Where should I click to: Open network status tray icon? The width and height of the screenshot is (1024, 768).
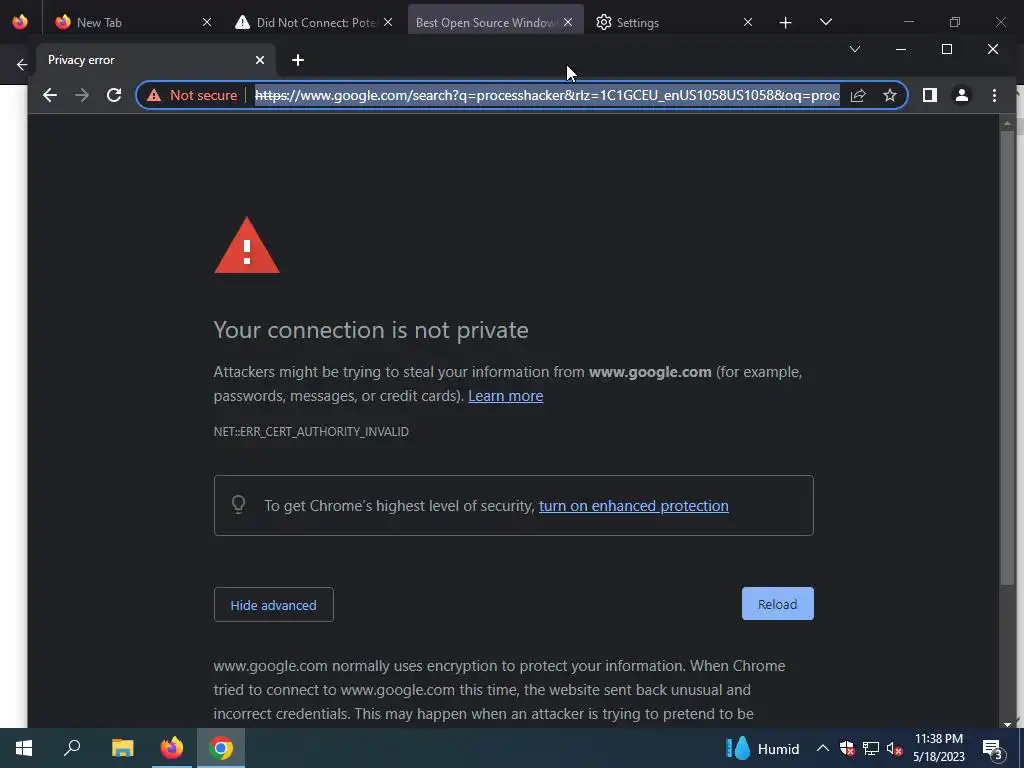871,748
